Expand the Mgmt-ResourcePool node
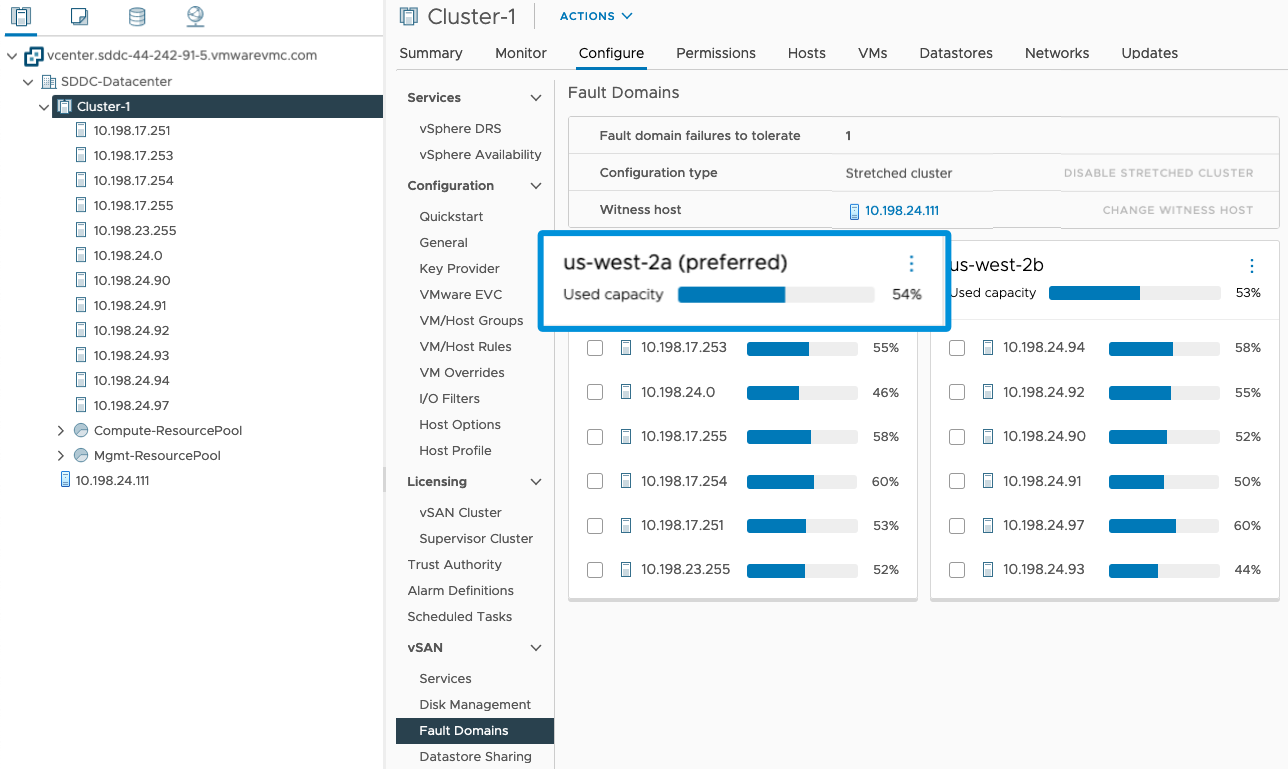 click(x=61, y=456)
